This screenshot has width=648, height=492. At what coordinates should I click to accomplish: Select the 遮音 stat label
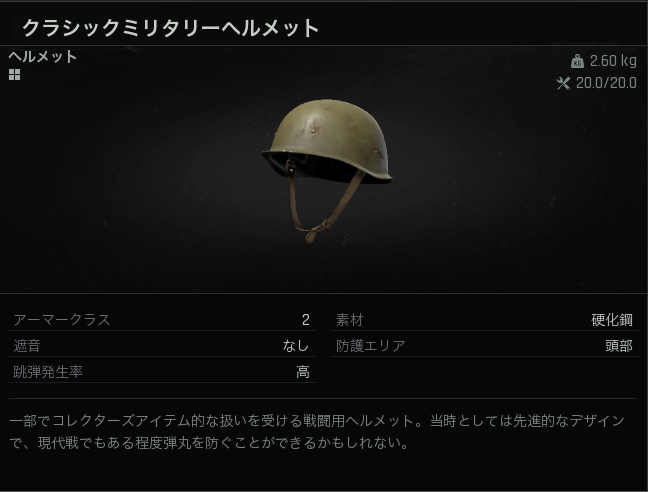pos(27,346)
